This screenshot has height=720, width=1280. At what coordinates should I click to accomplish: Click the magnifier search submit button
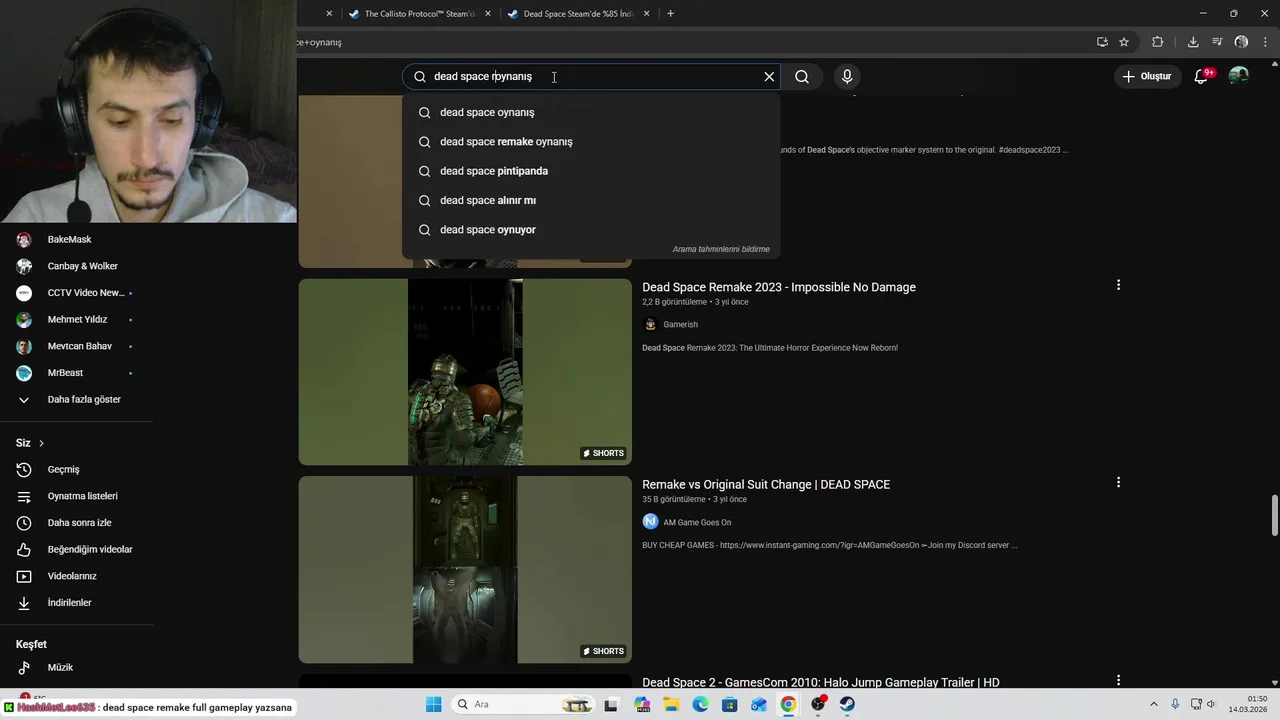(802, 76)
